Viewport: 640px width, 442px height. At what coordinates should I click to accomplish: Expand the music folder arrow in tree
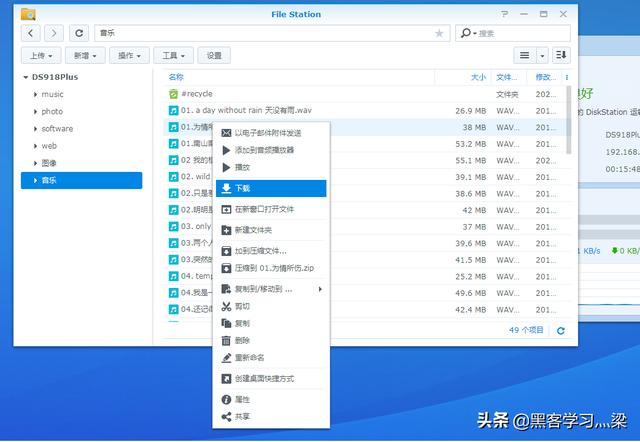tap(36, 95)
